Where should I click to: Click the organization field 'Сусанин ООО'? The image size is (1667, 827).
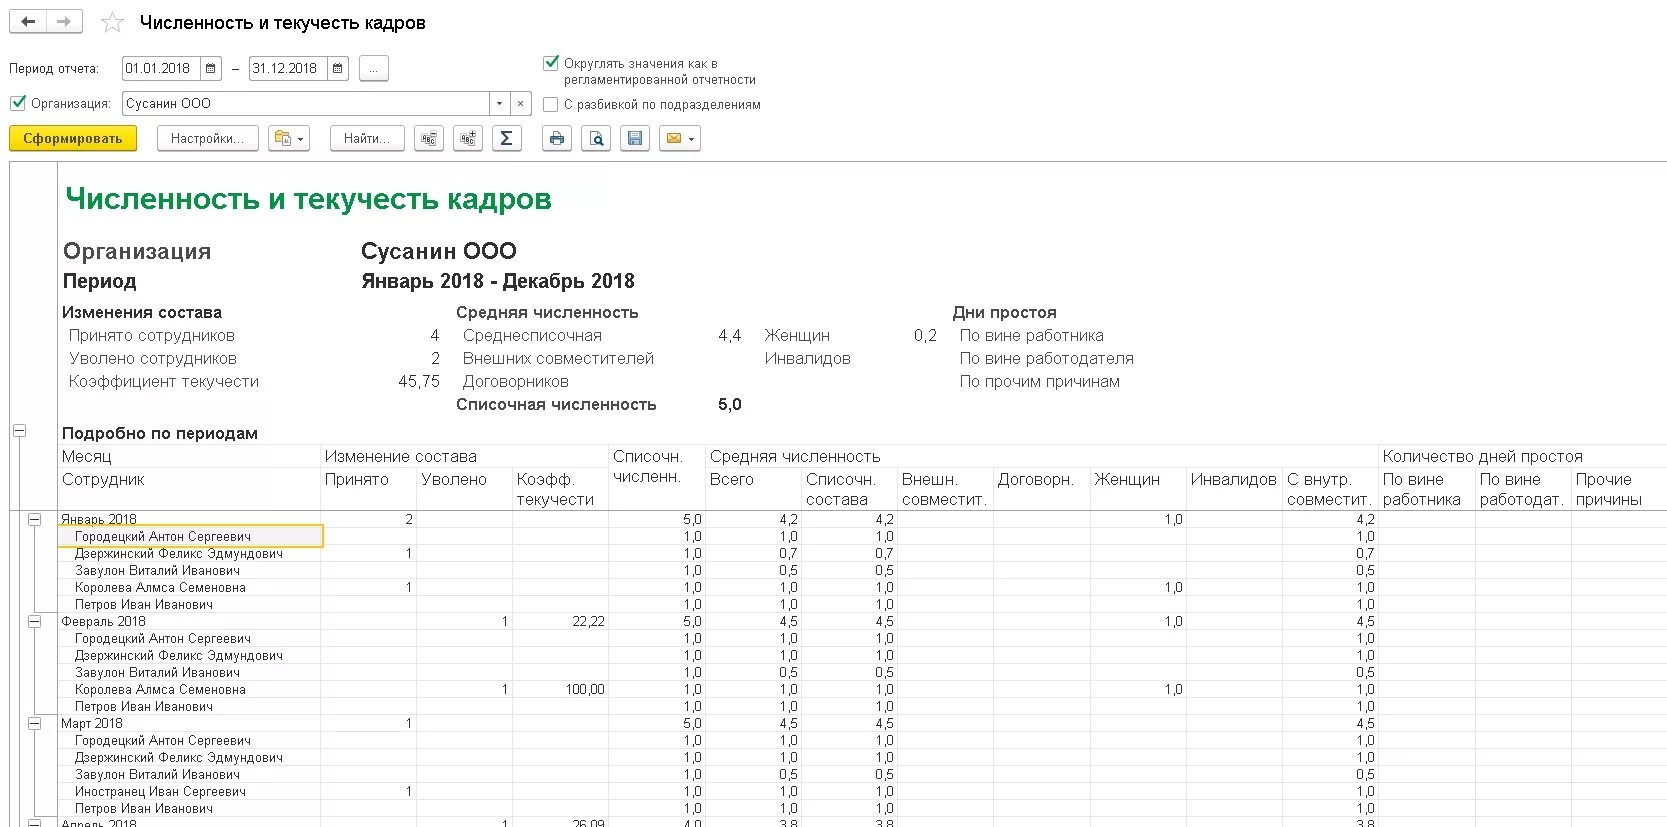tap(305, 103)
